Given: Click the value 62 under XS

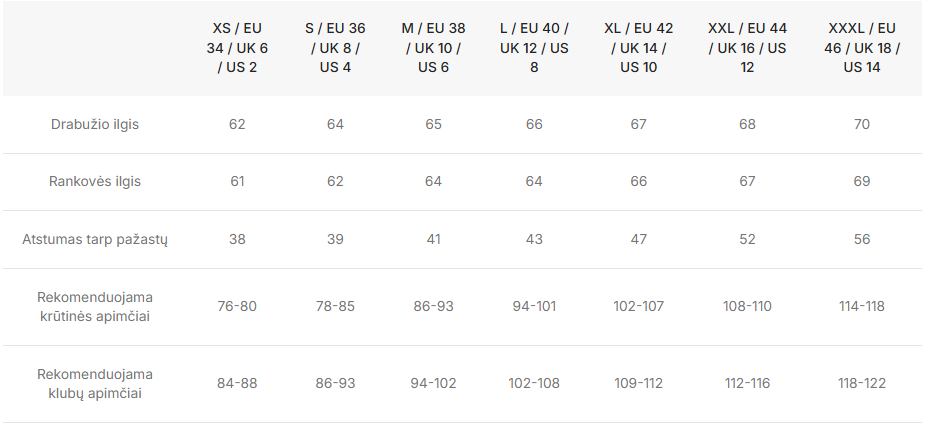Looking at the screenshot, I should tap(237, 124).
